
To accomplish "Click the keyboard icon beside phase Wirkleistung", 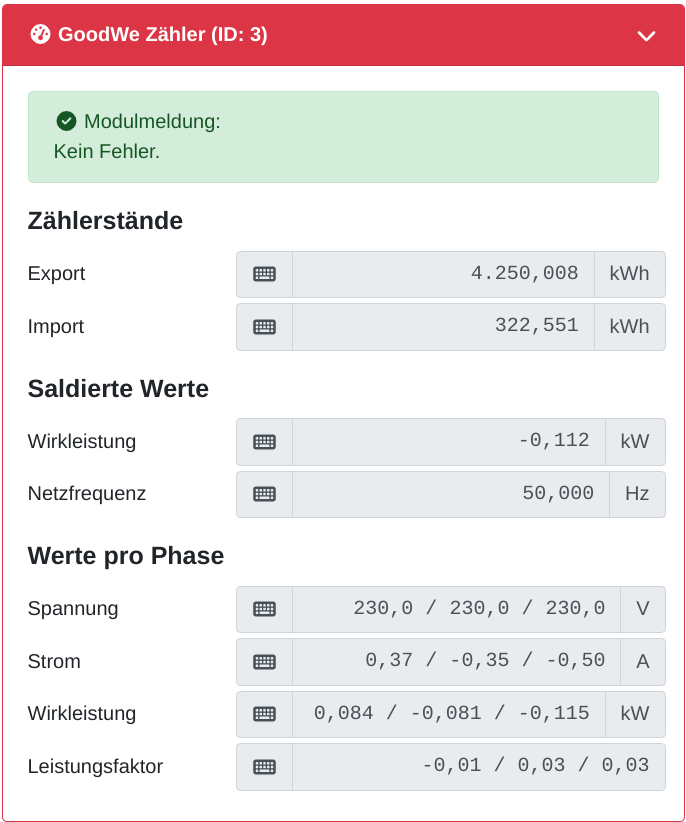I will [263, 714].
